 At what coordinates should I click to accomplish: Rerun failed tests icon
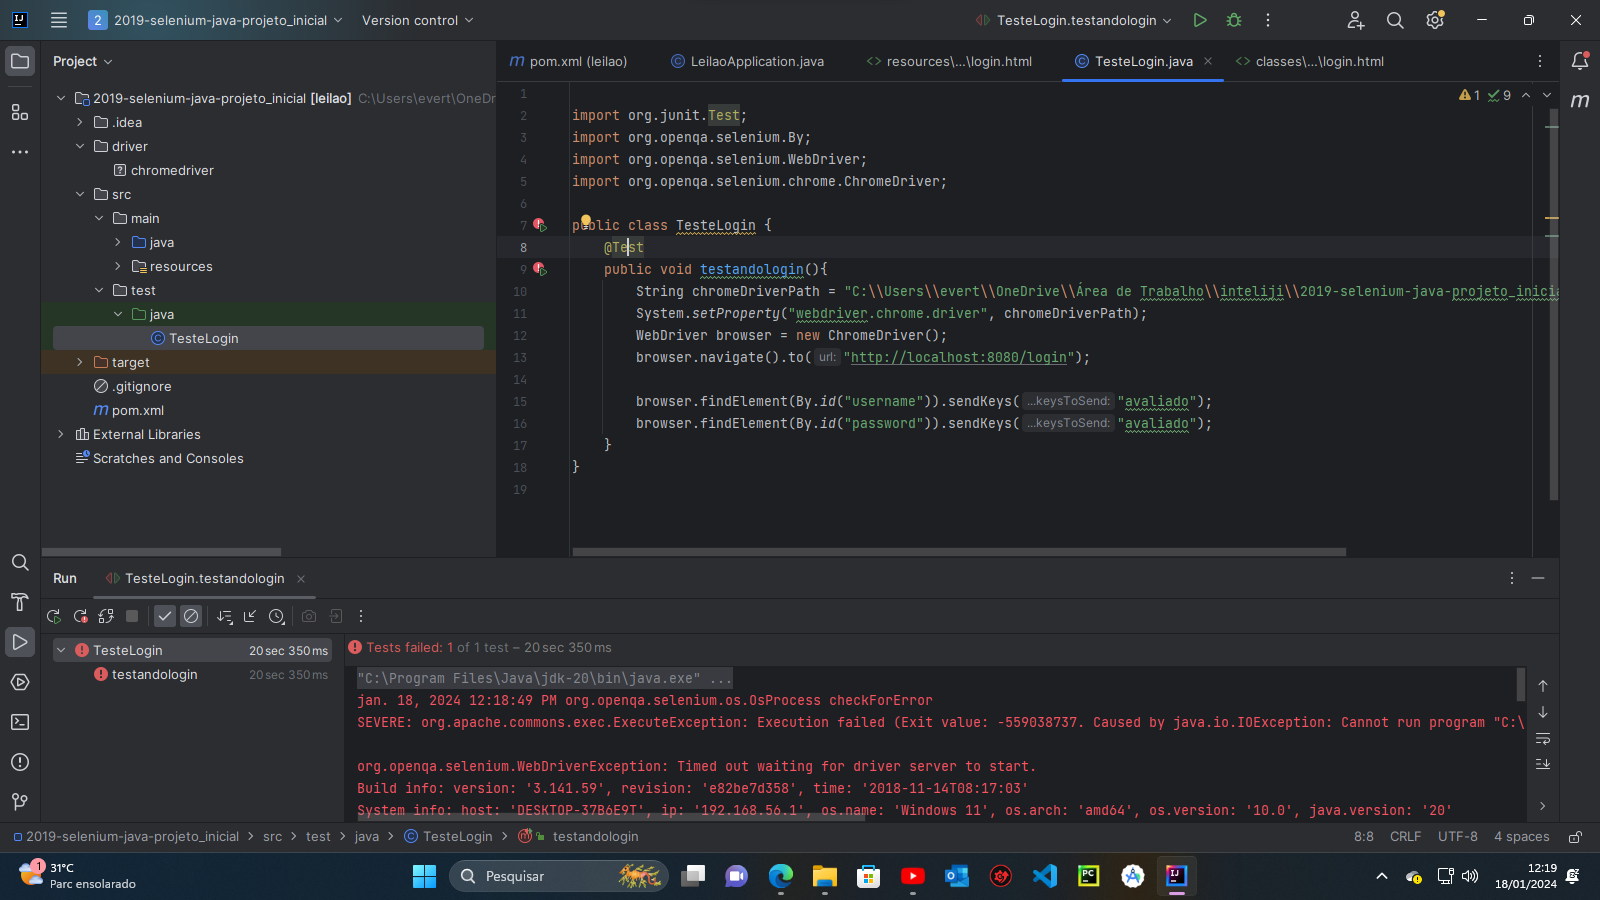80,616
